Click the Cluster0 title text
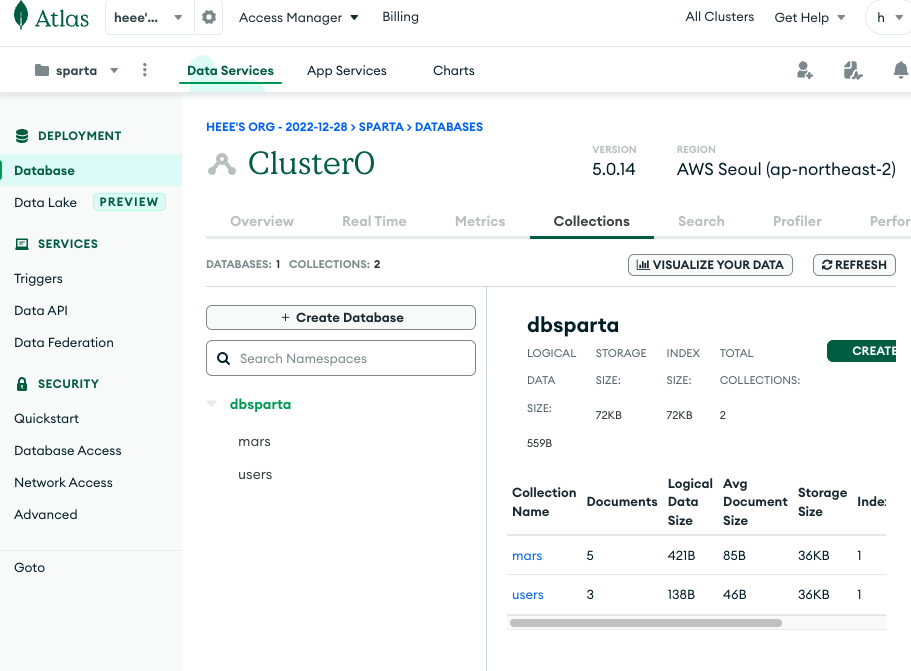The width and height of the screenshot is (911, 671). [x=311, y=163]
